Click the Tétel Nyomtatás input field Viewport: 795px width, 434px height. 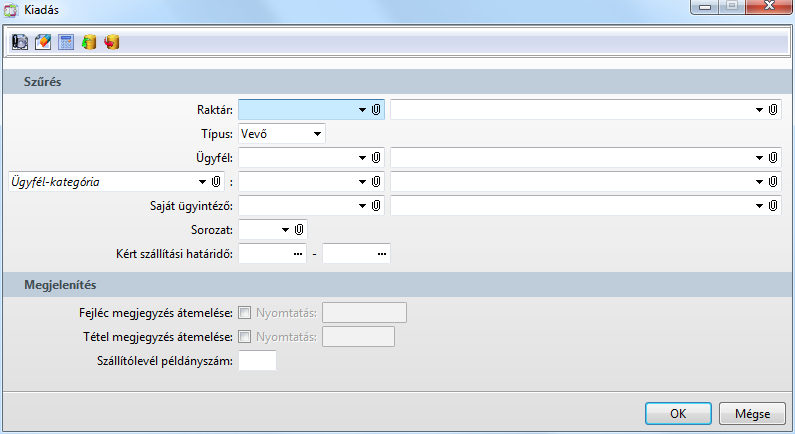coord(358,337)
